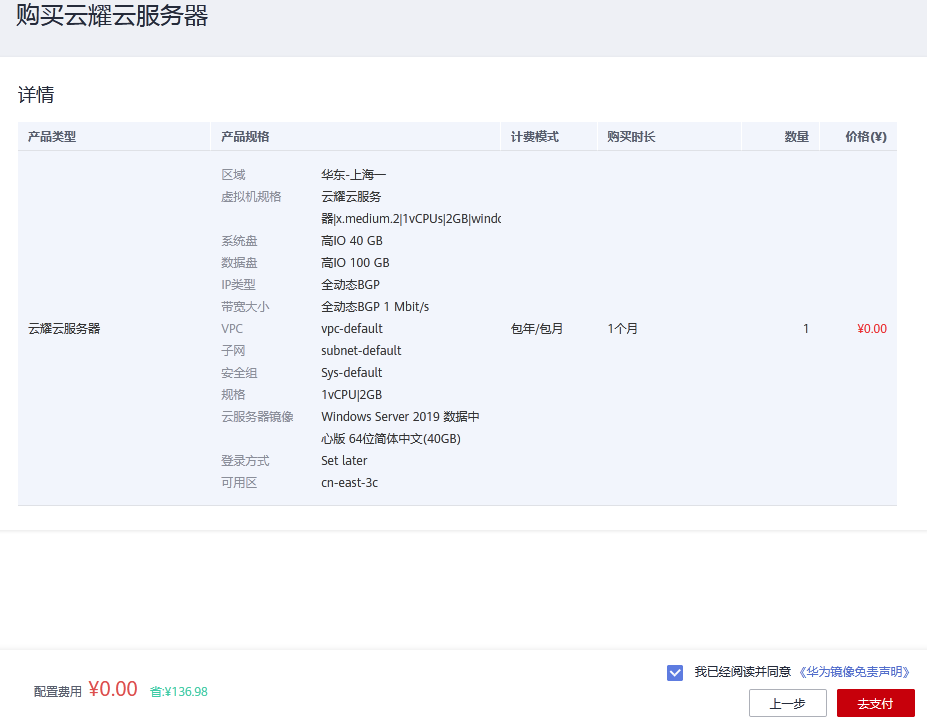Click the 产品类型 column header

tap(52, 137)
